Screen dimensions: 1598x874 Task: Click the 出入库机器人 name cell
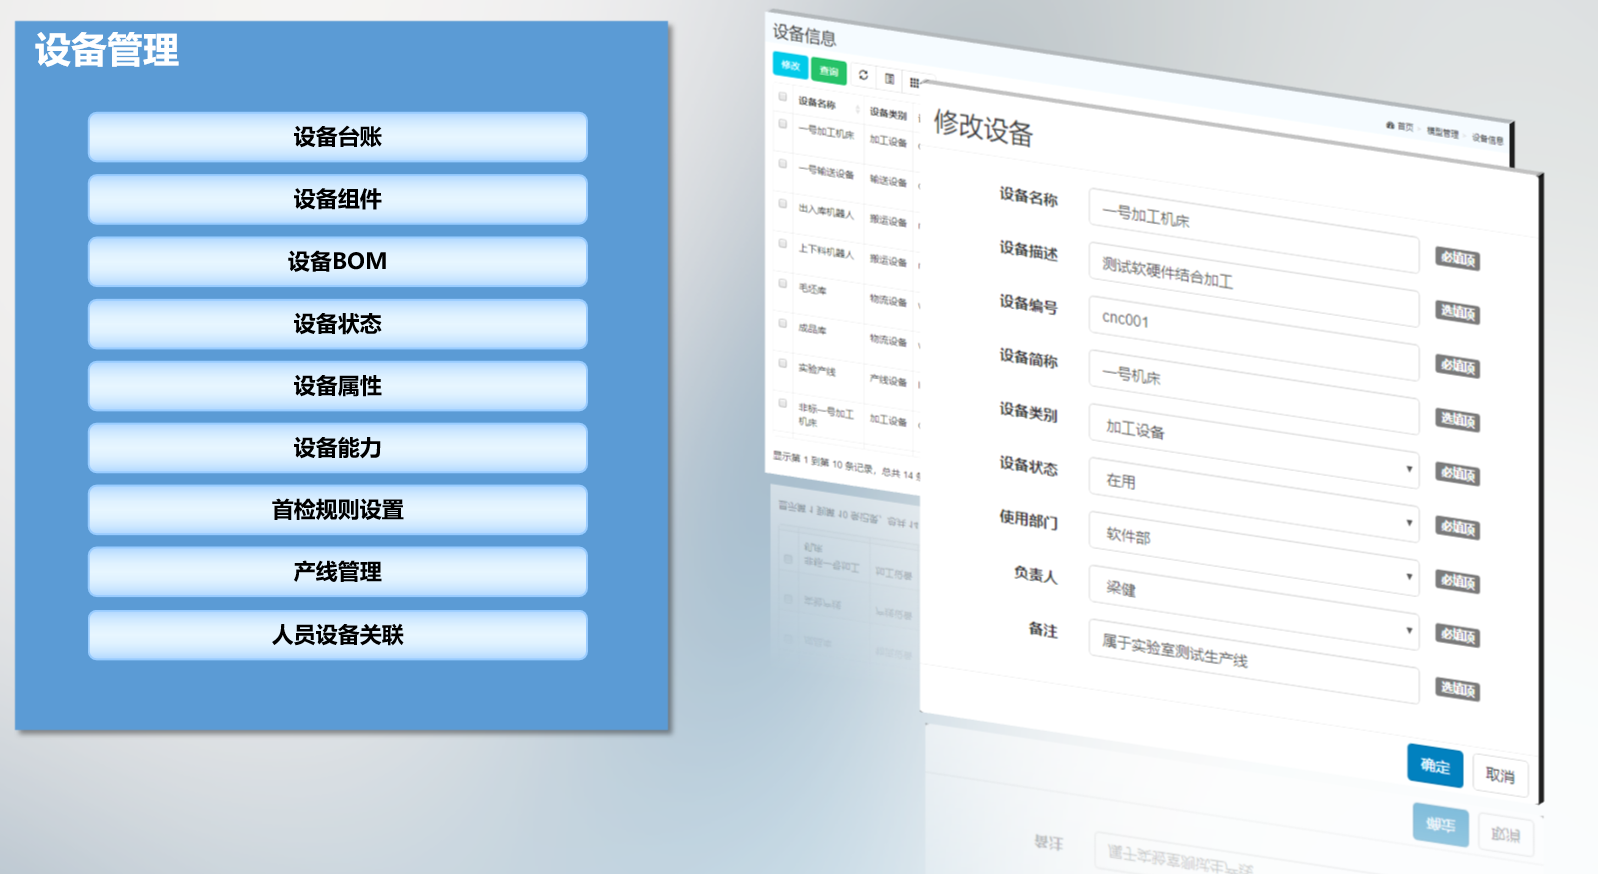(826, 212)
